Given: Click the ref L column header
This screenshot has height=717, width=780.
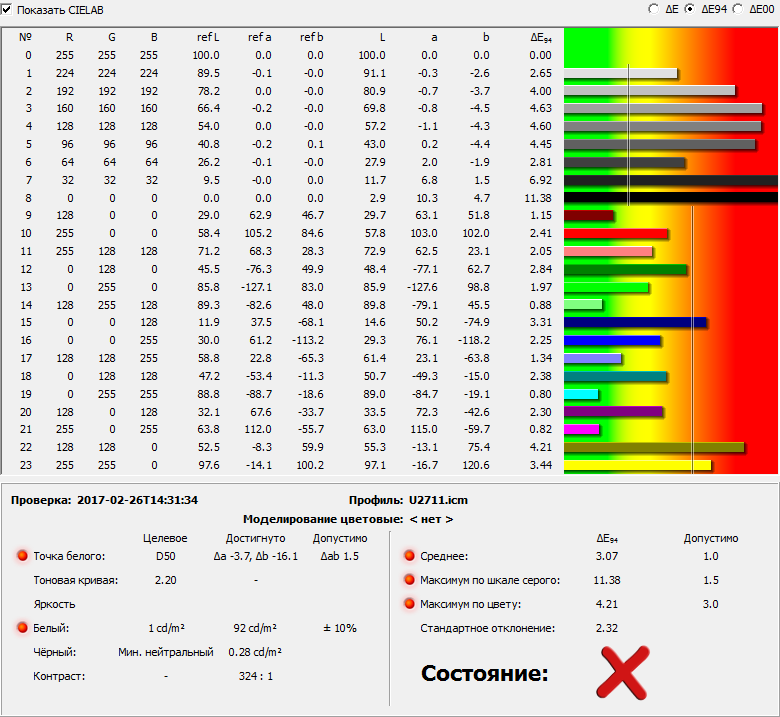Looking at the screenshot, I should tap(208, 37).
